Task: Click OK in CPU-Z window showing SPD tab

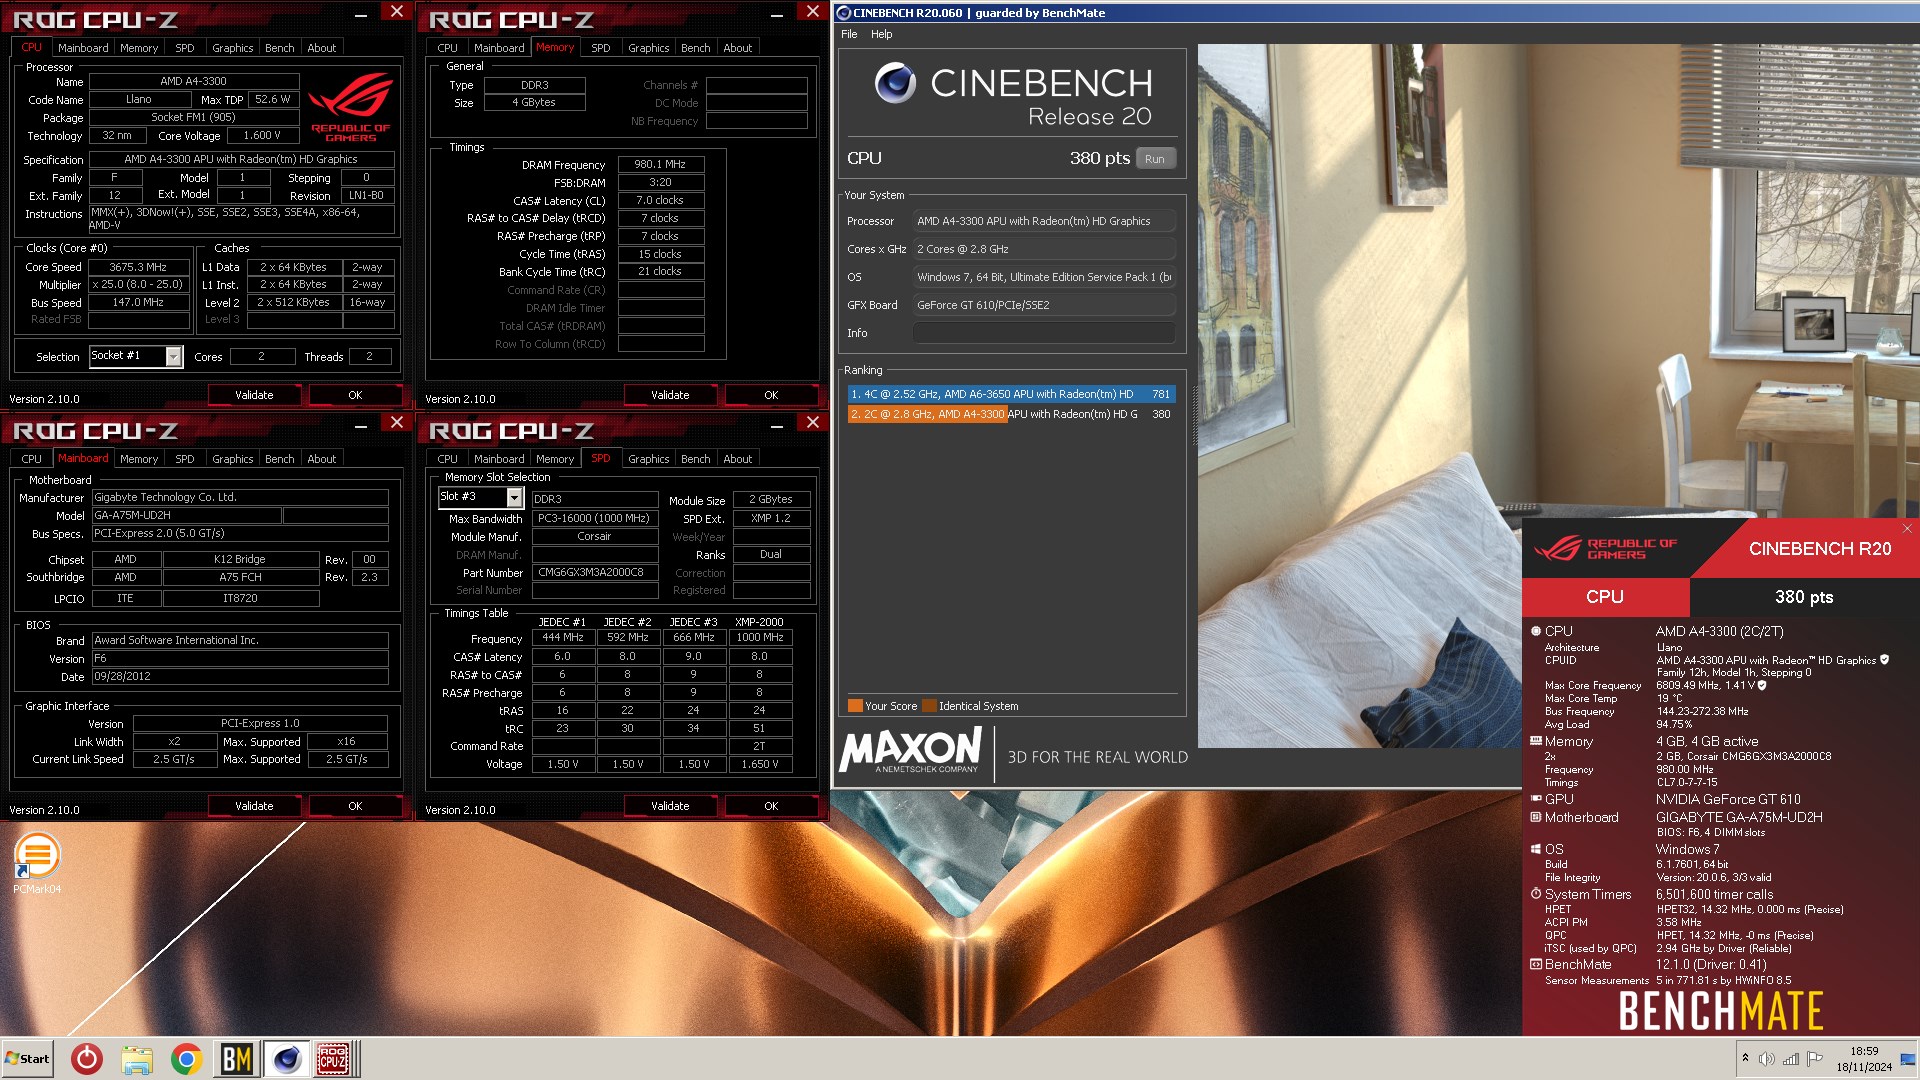Action: pos(771,806)
